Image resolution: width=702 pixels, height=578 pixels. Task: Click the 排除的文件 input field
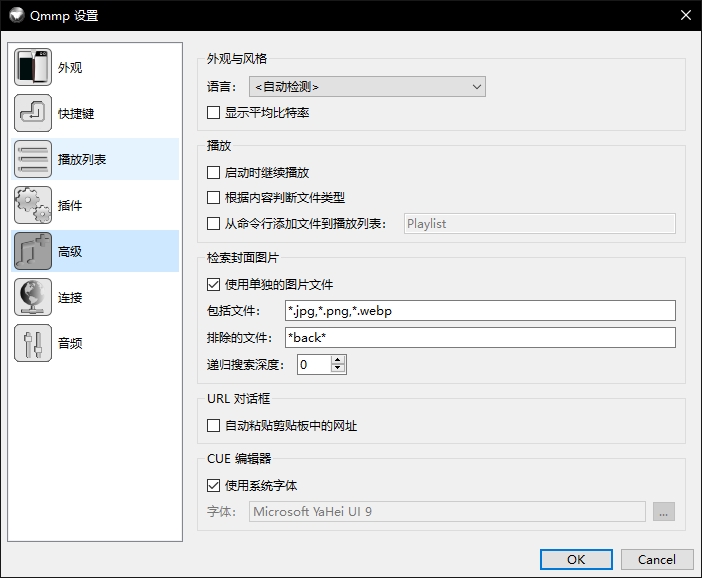pyautogui.click(x=480, y=338)
